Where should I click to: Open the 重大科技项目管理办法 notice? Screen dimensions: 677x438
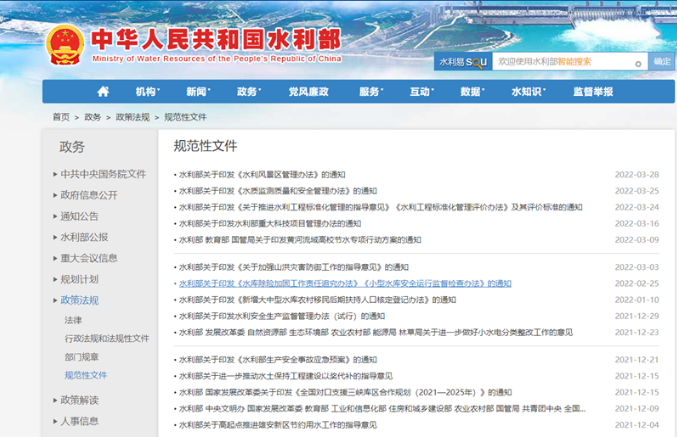click(x=270, y=224)
